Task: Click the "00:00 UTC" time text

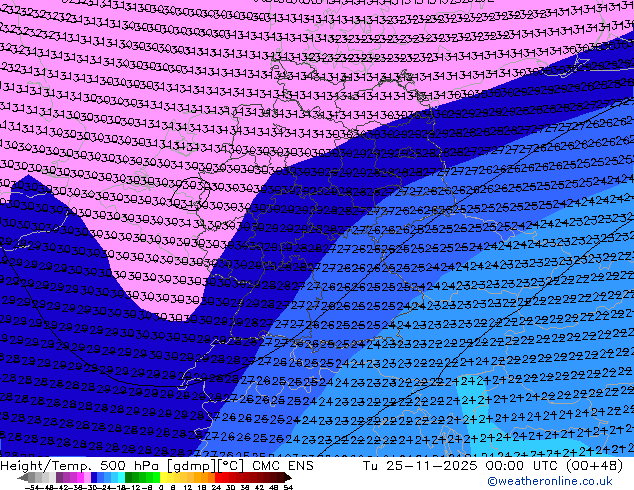Action: 524,466
